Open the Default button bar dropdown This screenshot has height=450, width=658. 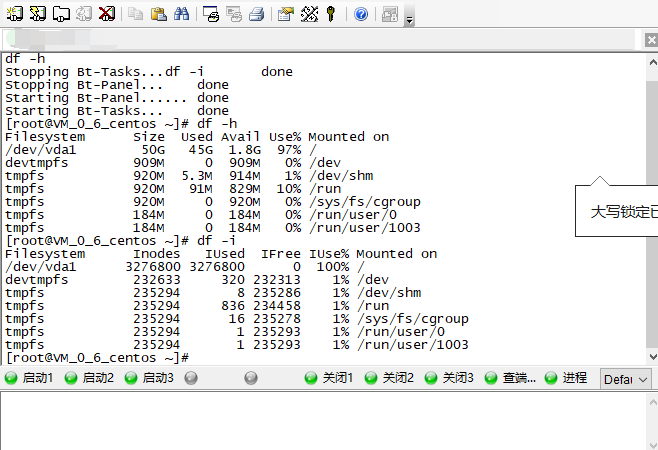click(x=626, y=379)
